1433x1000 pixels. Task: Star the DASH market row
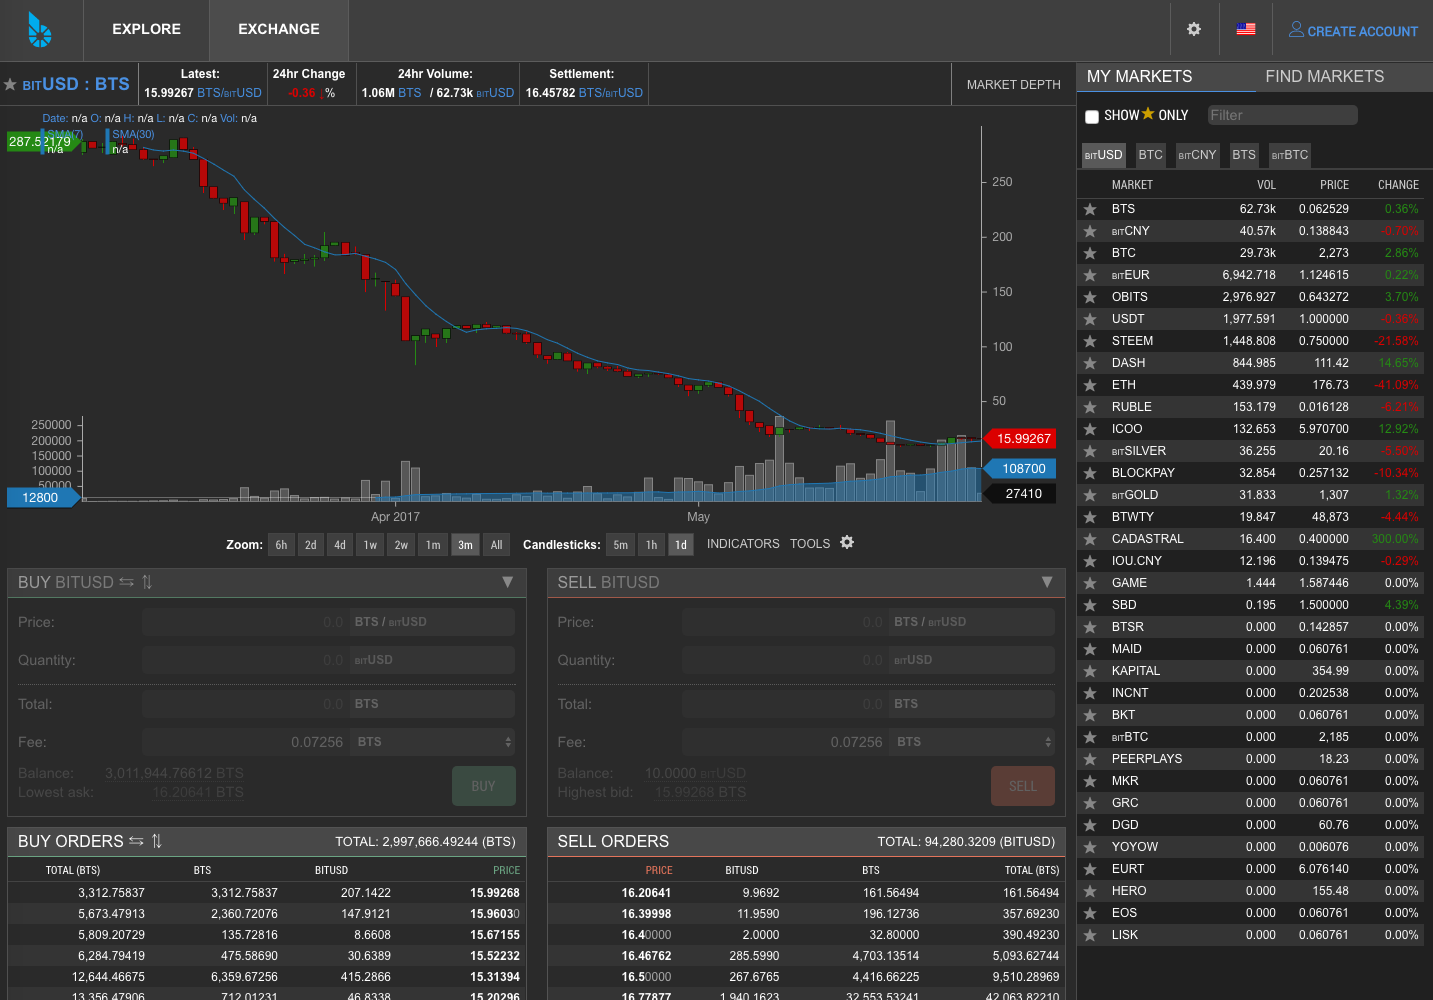(x=1090, y=363)
